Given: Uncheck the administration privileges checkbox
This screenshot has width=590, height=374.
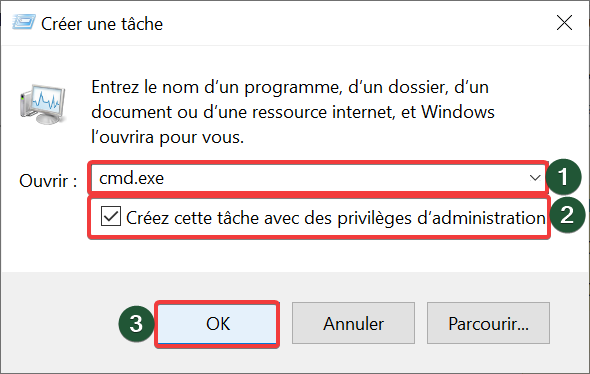Looking at the screenshot, I should 111,216.
